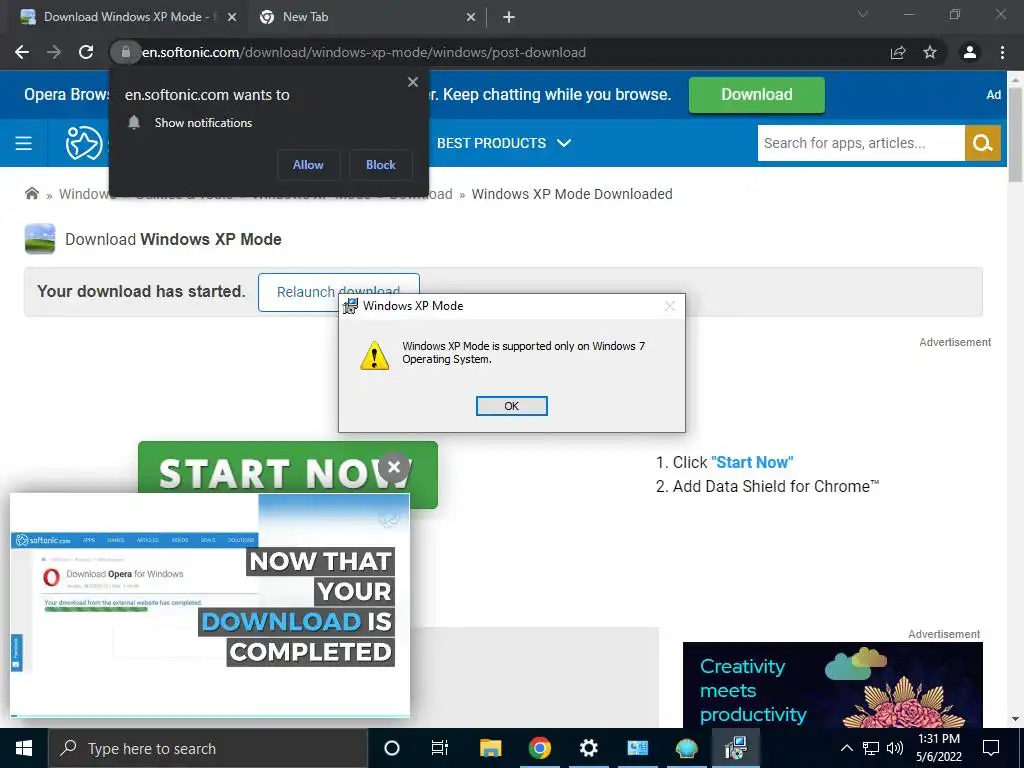1024x768 pixels.
Task: Open the Chrome profile icon
Action: coord(970,52)
